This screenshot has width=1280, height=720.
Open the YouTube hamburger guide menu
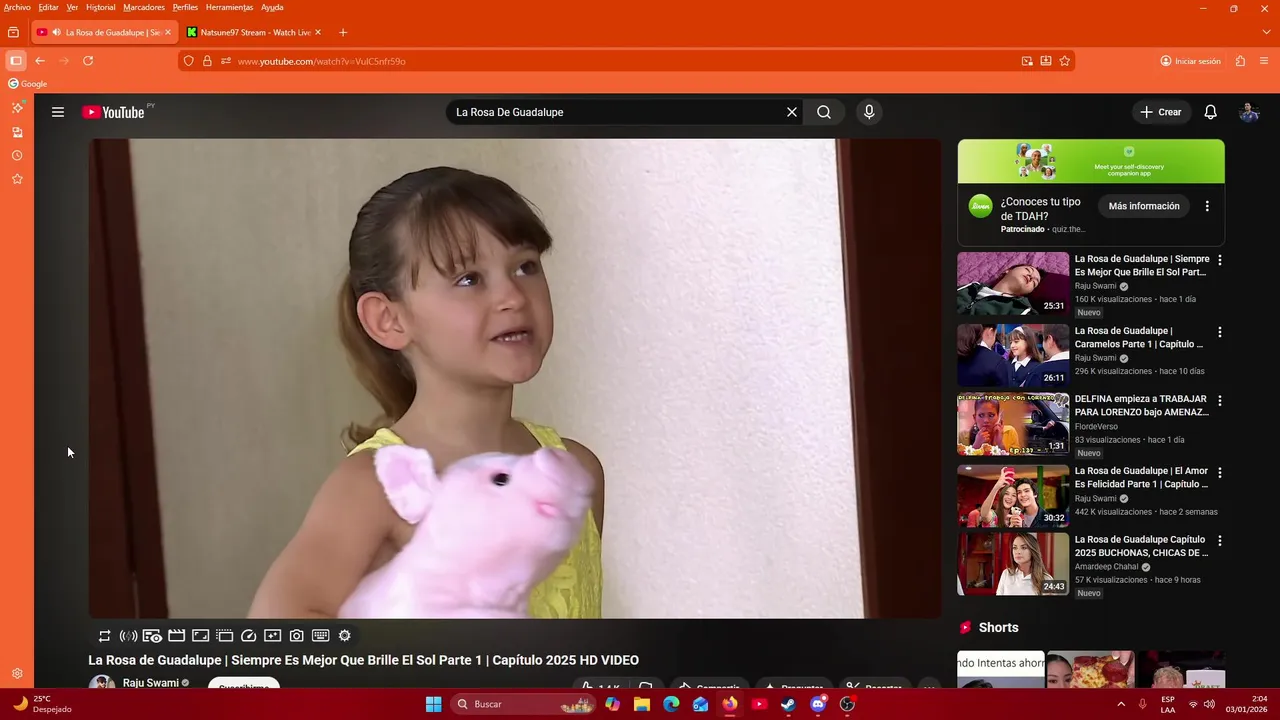coord(58,112)
